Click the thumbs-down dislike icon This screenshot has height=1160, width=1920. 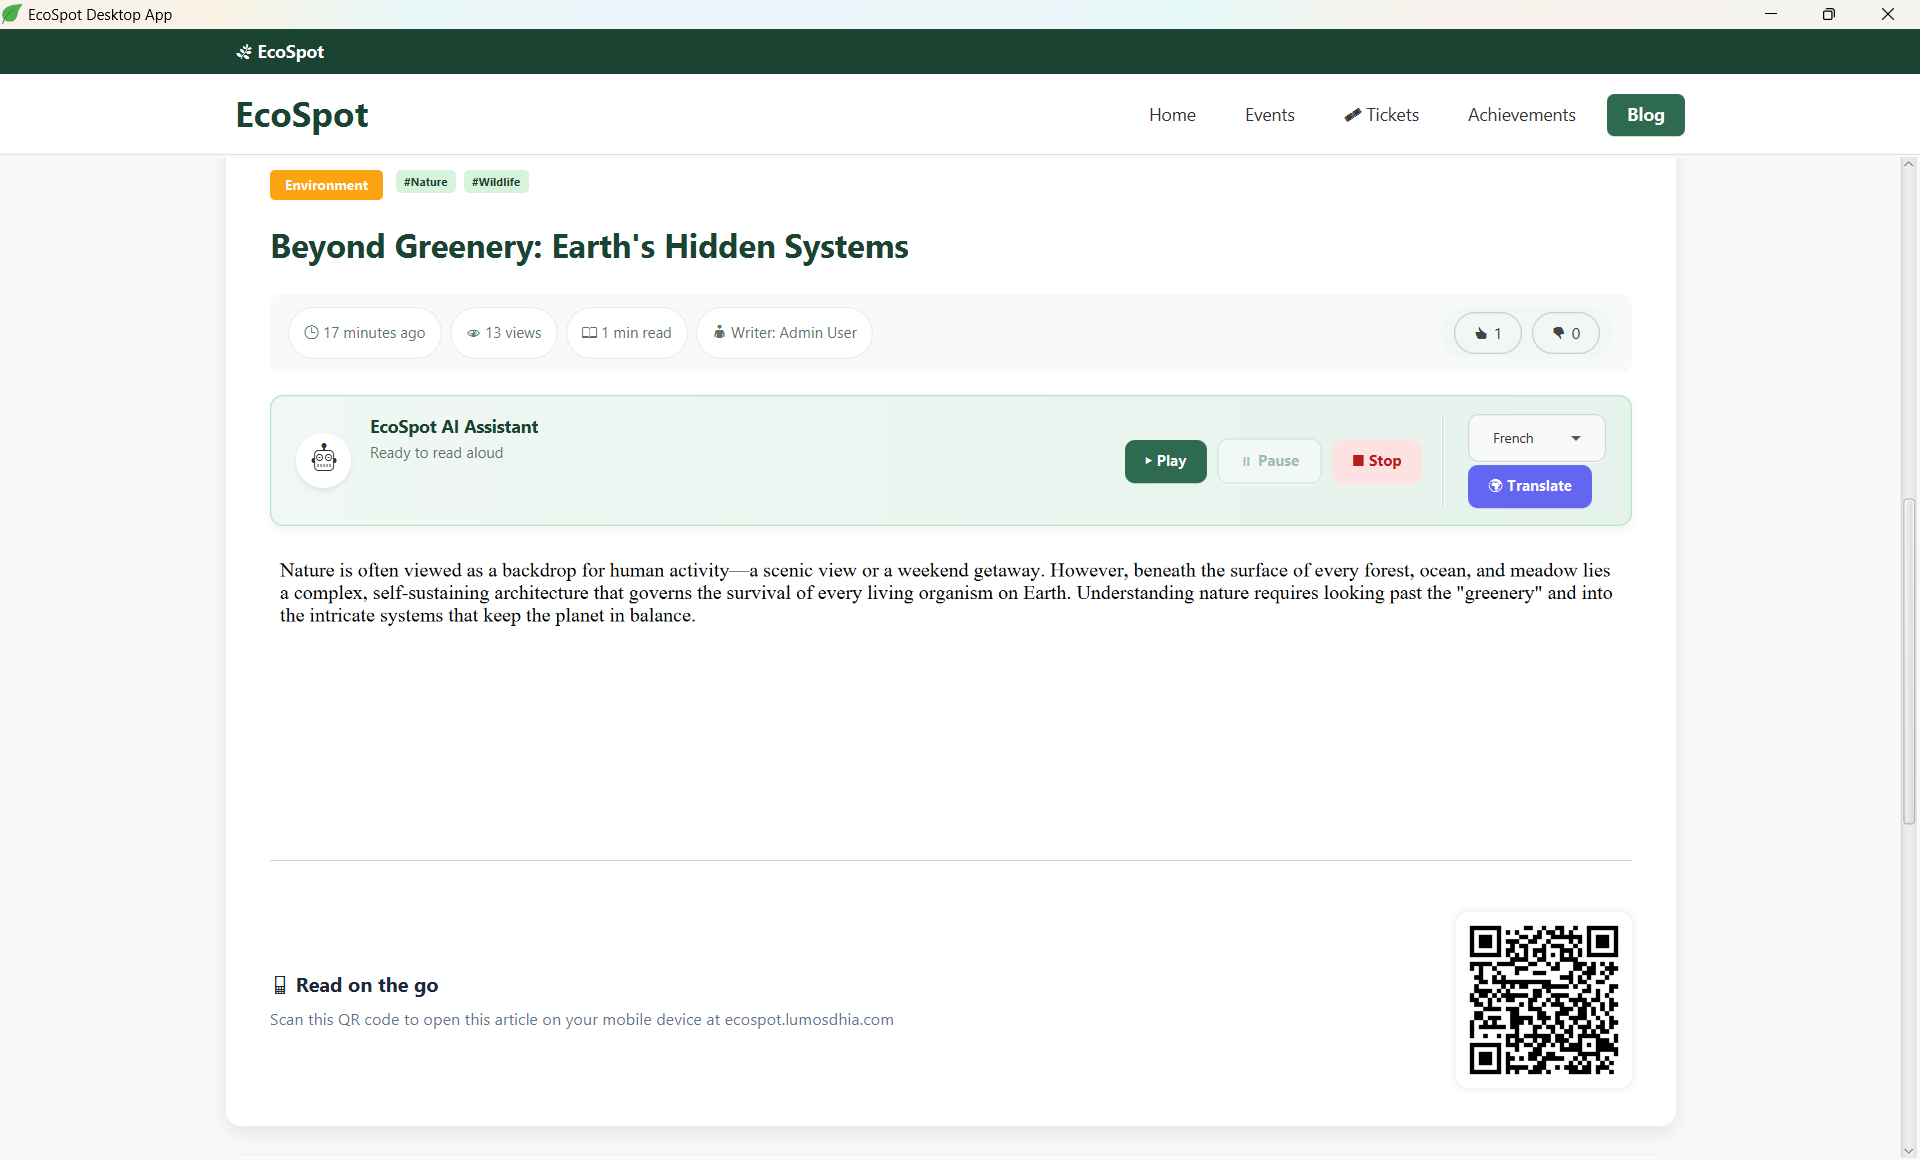1558,333
